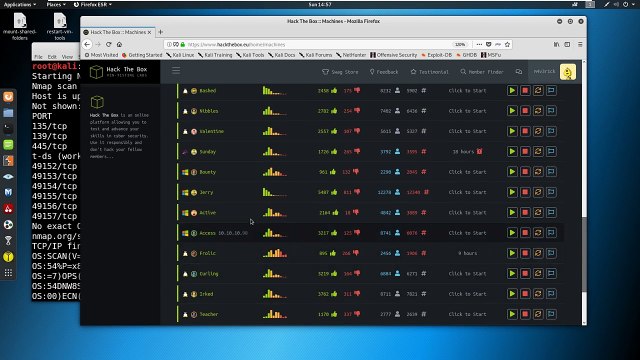Stop the Access machine

[525, 233]
